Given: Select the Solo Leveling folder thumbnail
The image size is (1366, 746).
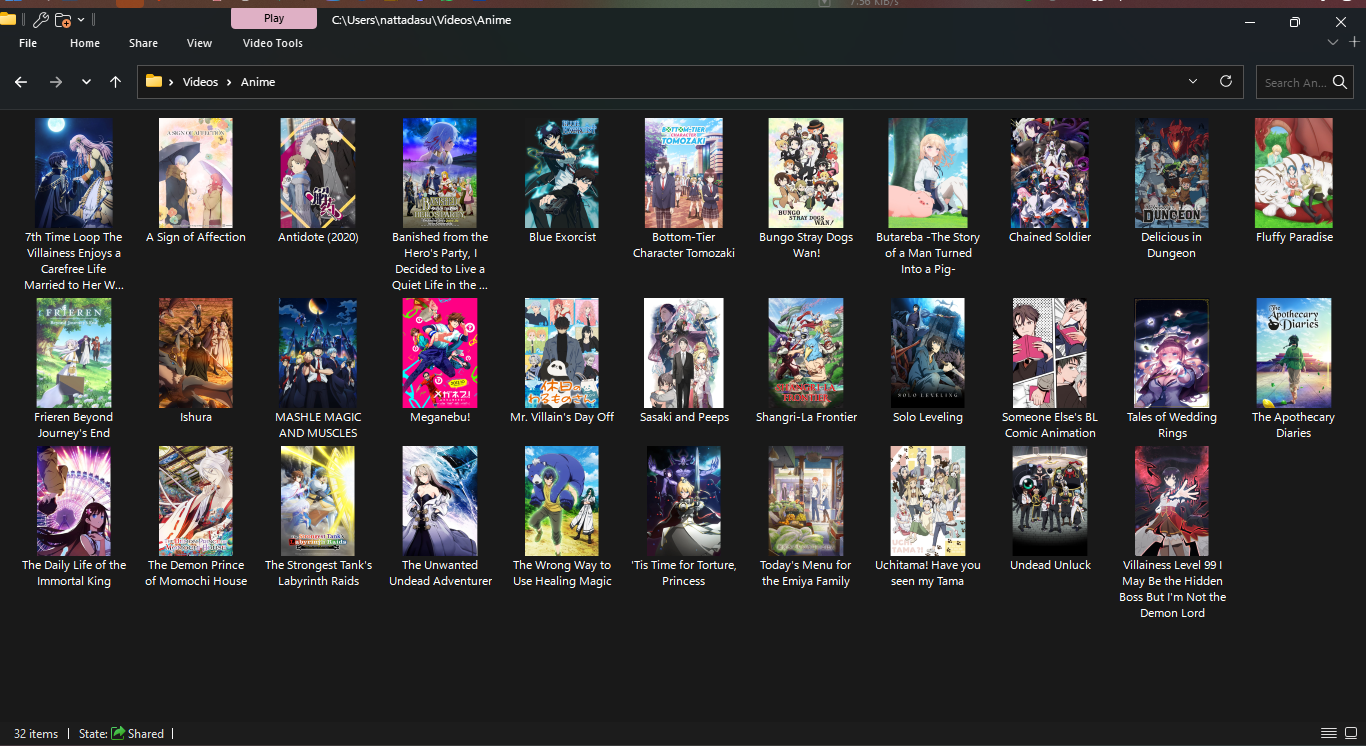Looking at the screenshot, I should (x=927, y=352).
